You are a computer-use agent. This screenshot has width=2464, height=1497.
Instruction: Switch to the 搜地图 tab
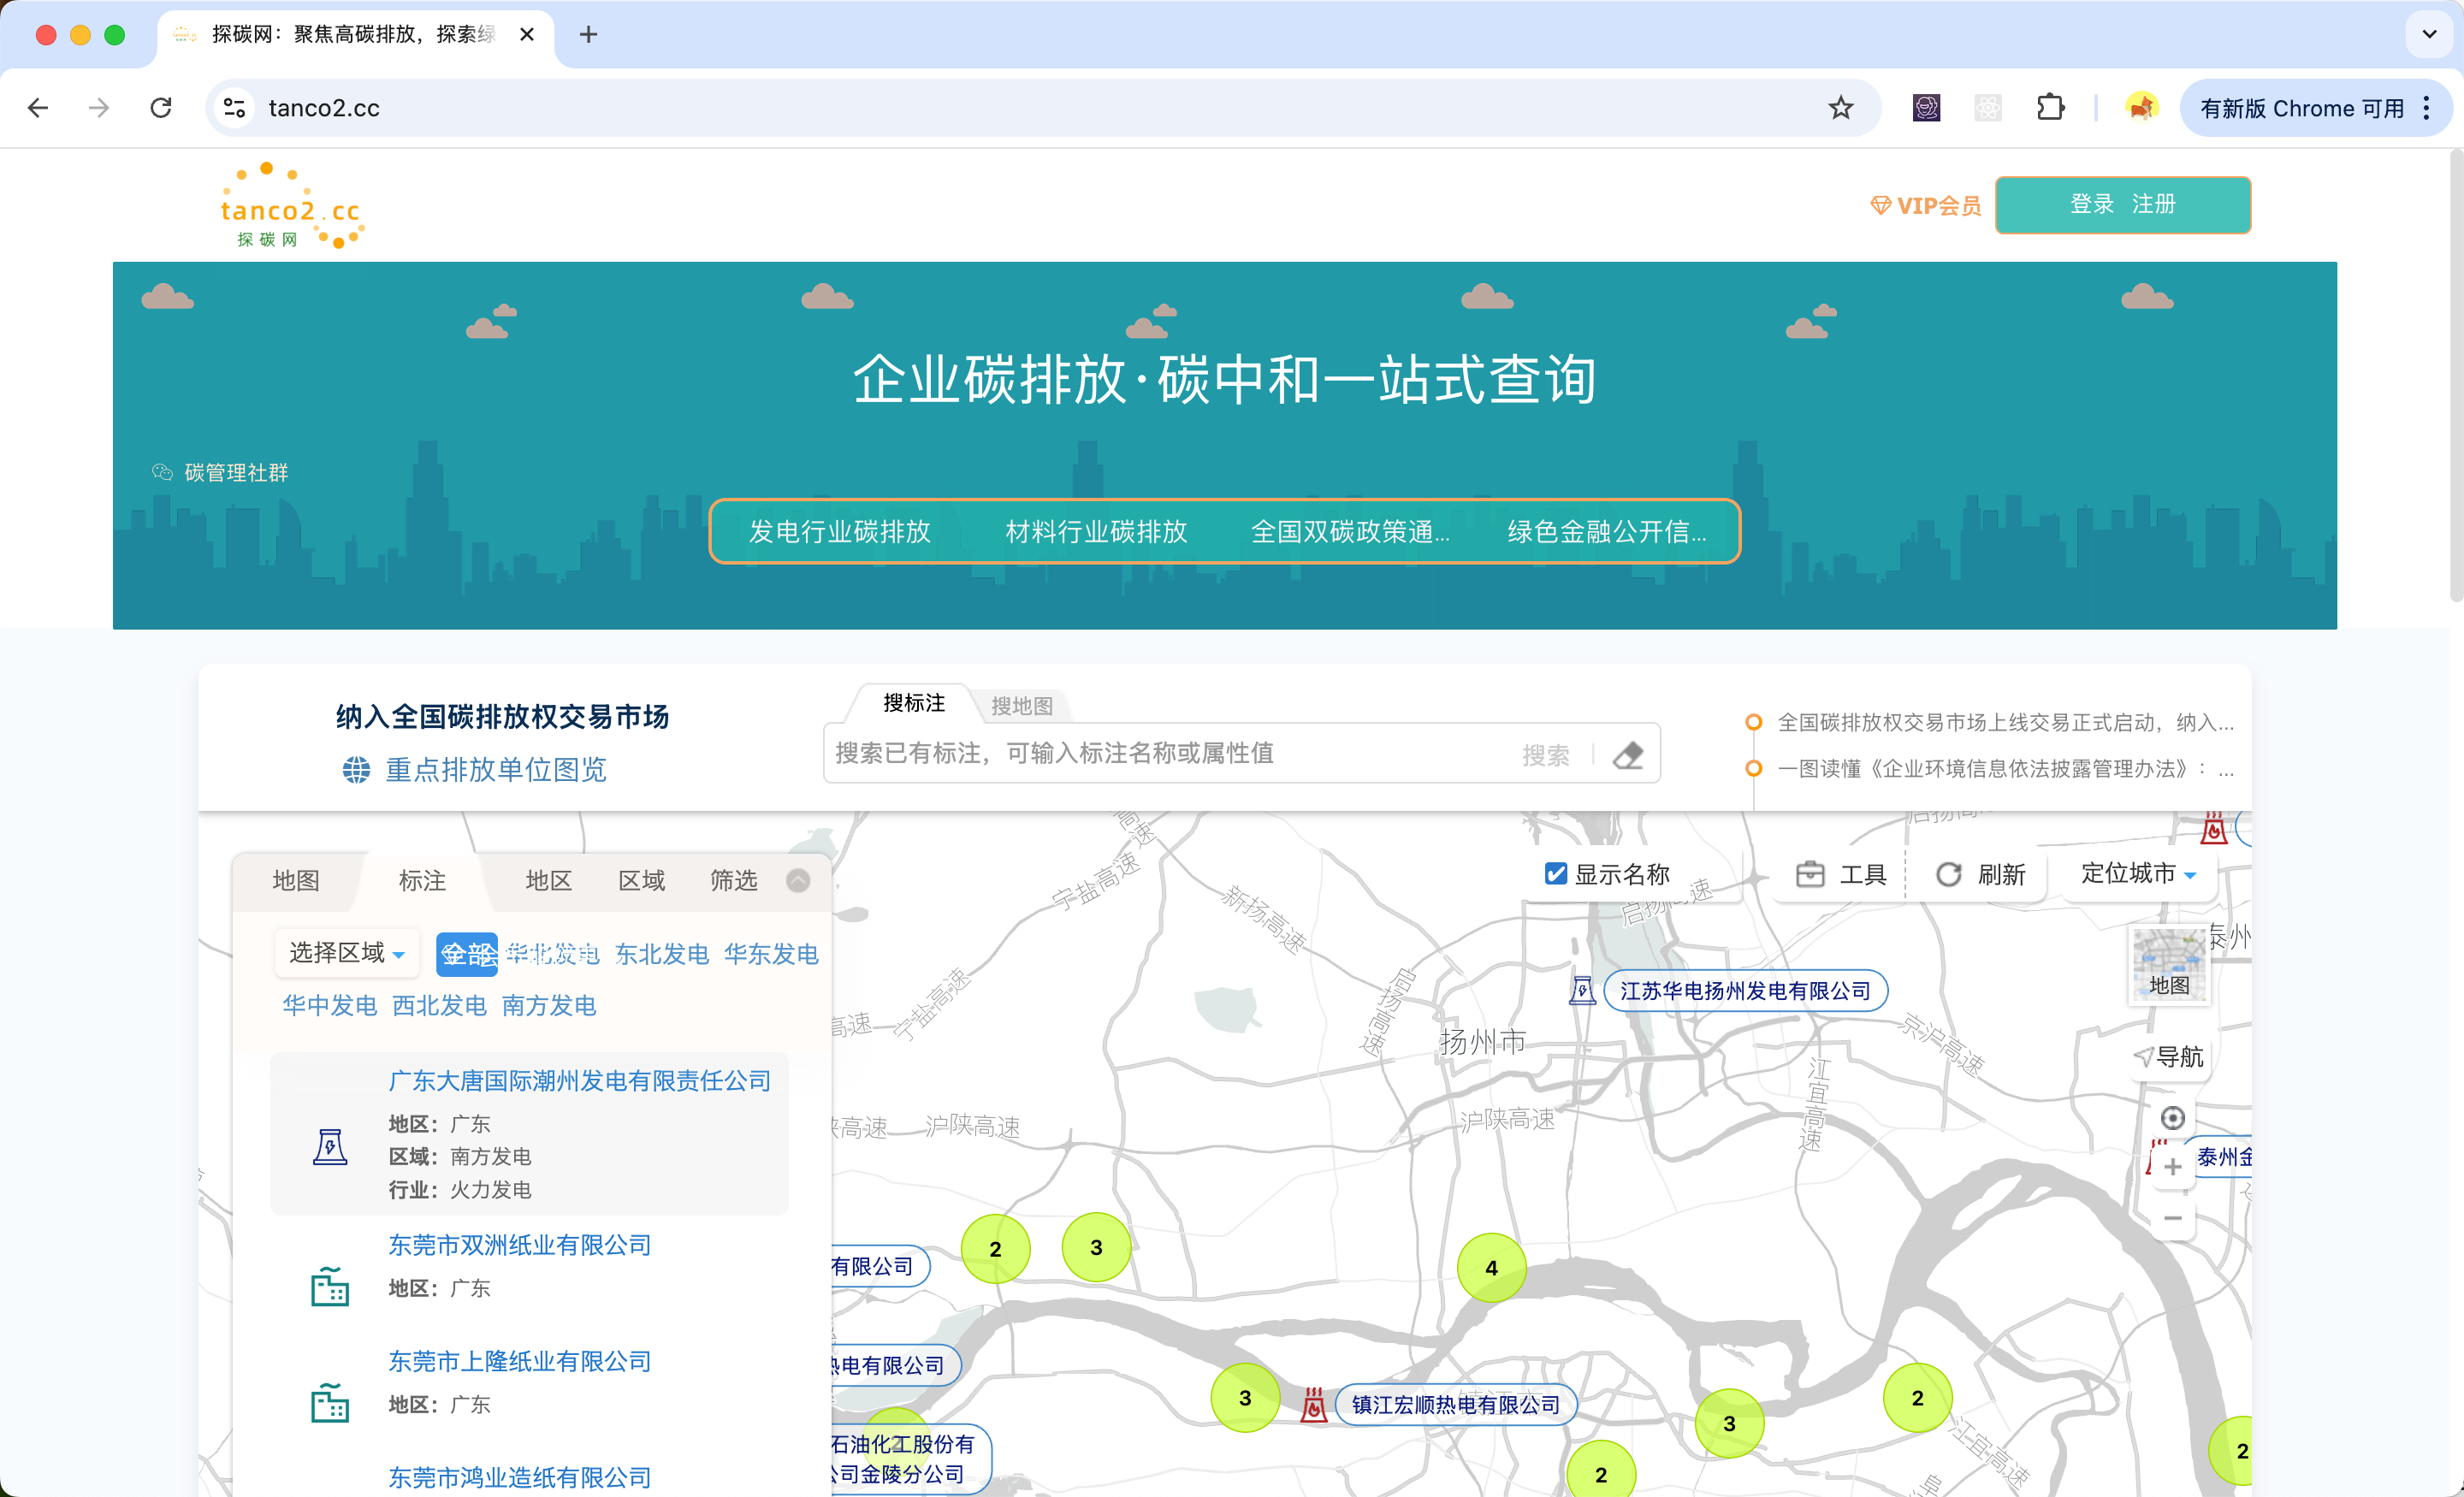click(x=1022, y=705)
